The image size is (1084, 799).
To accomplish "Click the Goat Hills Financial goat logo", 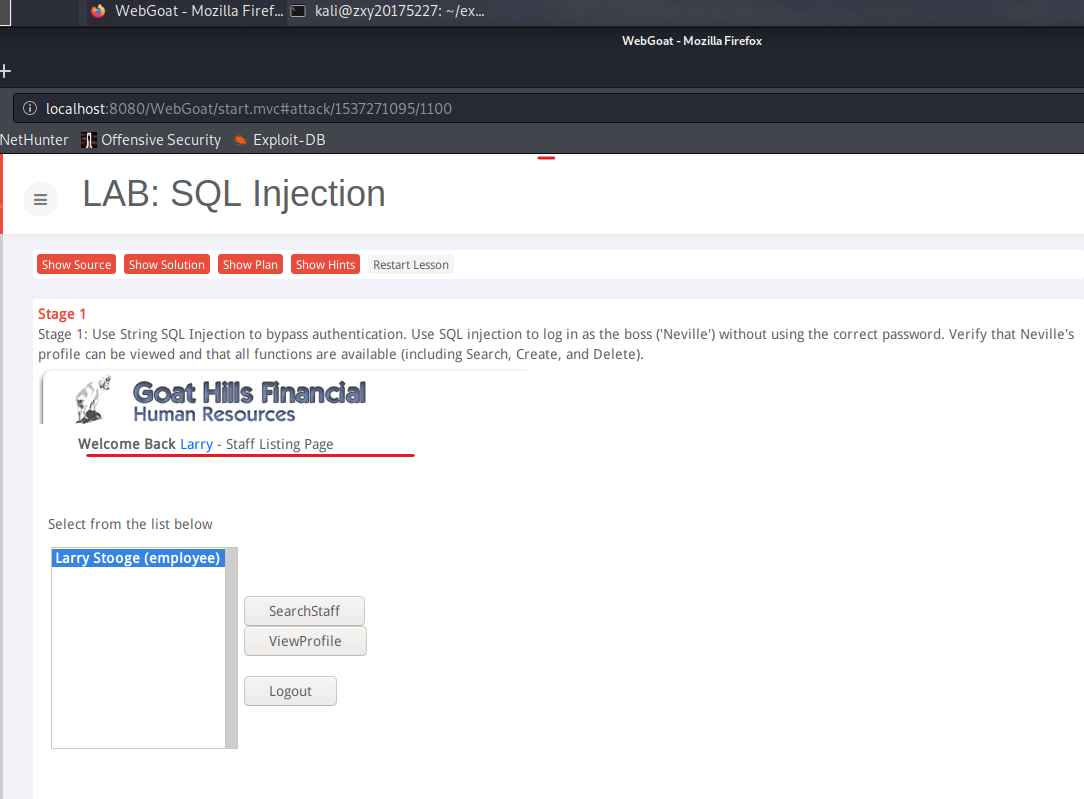I will [93, 400].
